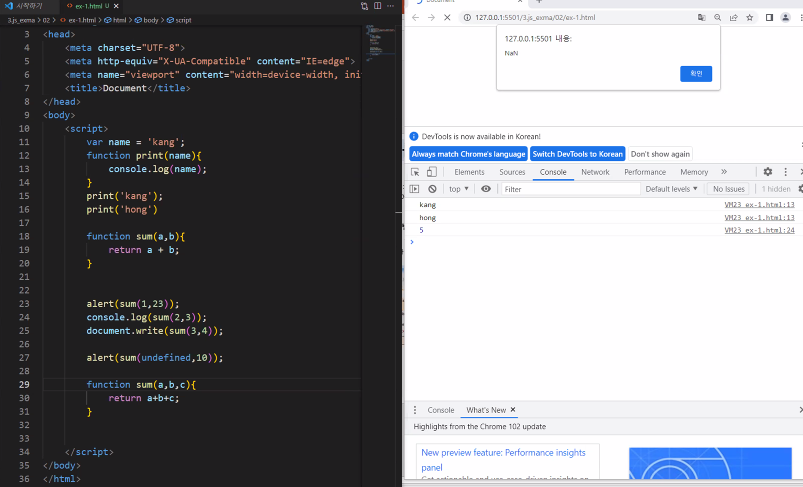The width and height of the screenshot is (803, 487).
Task: Open Performance insights panel link
Action: coord(503,460)
